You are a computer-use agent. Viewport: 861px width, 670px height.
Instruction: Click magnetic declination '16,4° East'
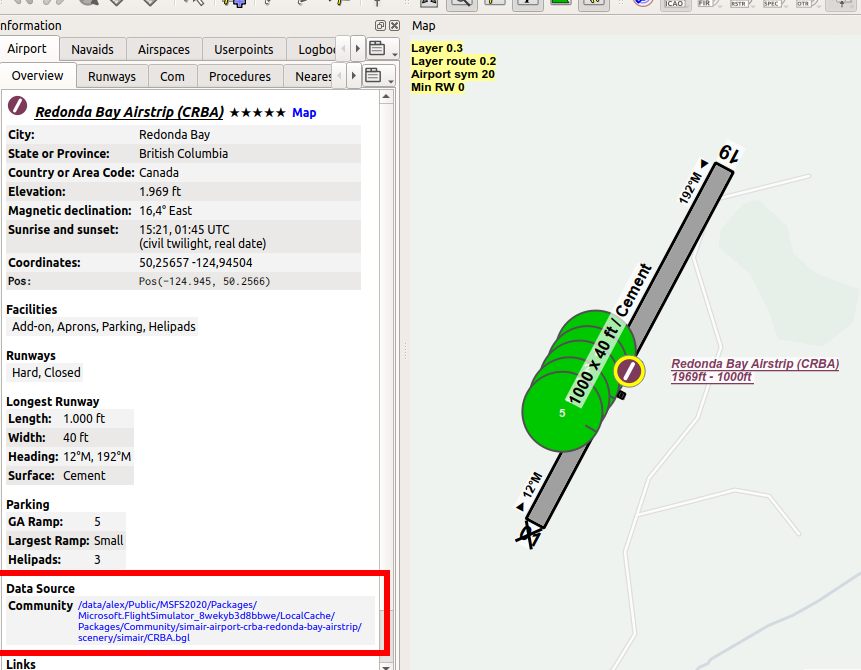tap(165, 211)
